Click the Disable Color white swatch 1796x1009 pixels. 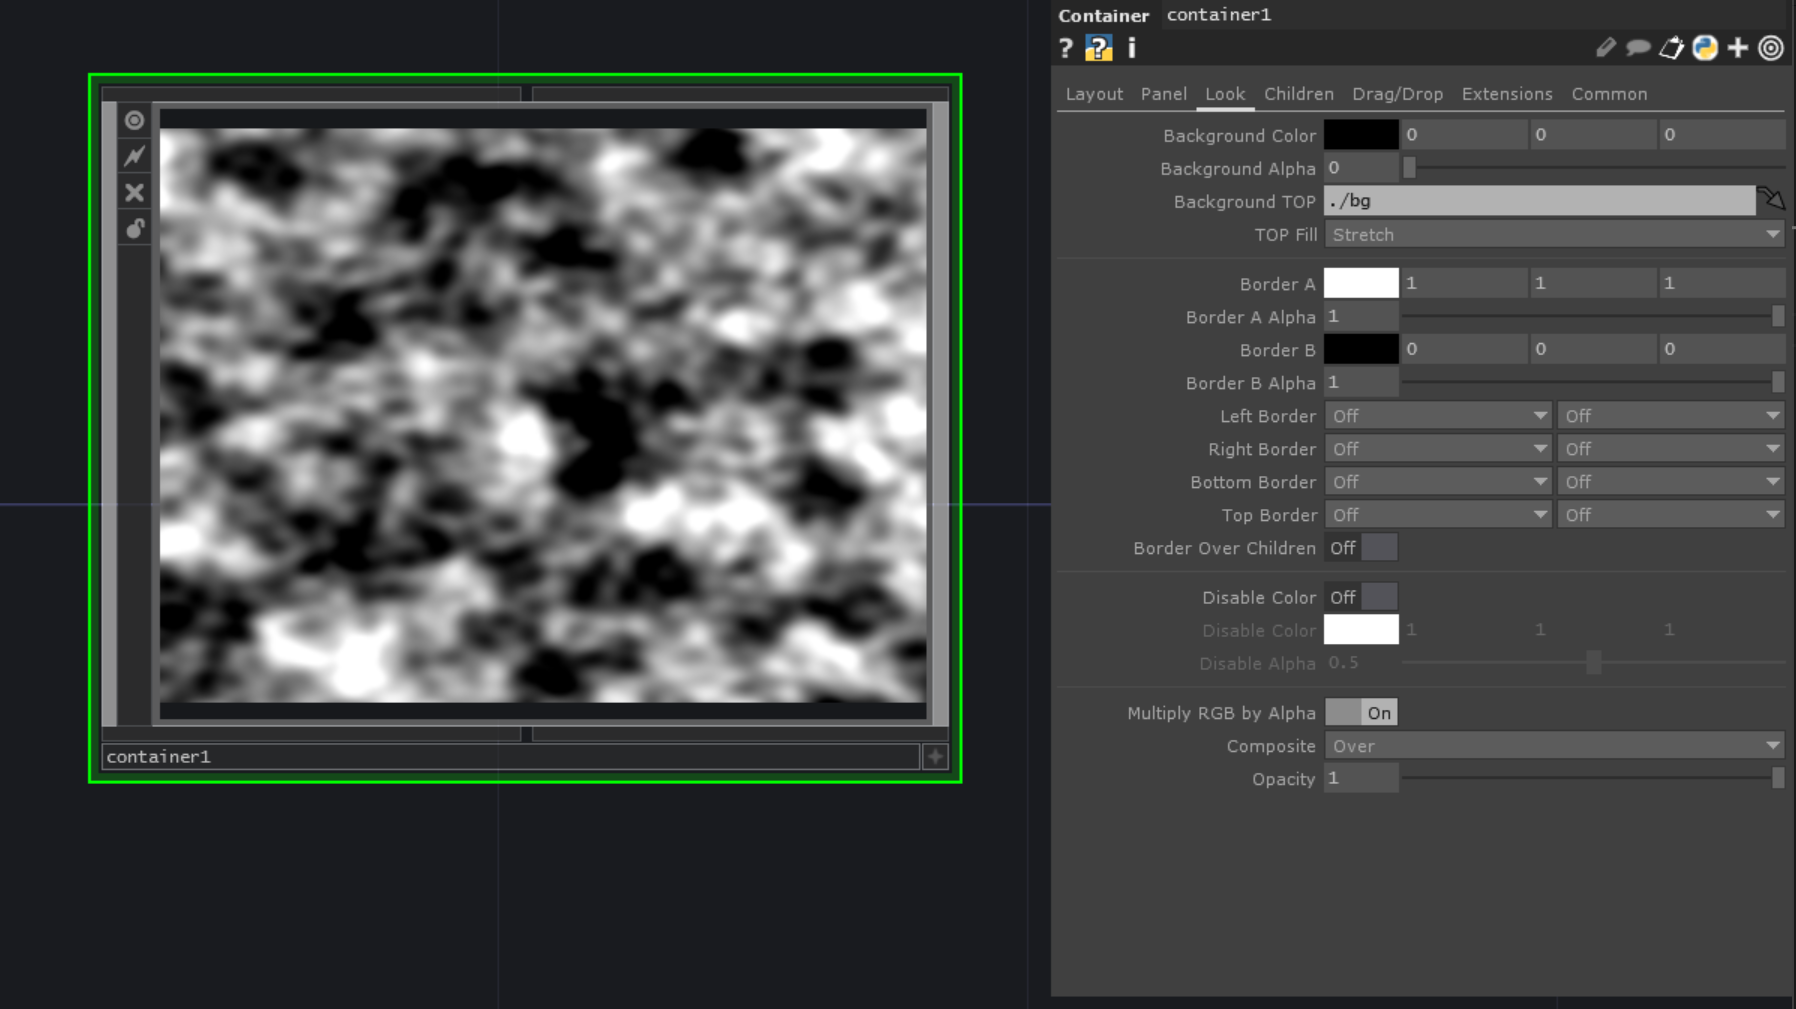pyautogui.click(x=1361, y=630)
